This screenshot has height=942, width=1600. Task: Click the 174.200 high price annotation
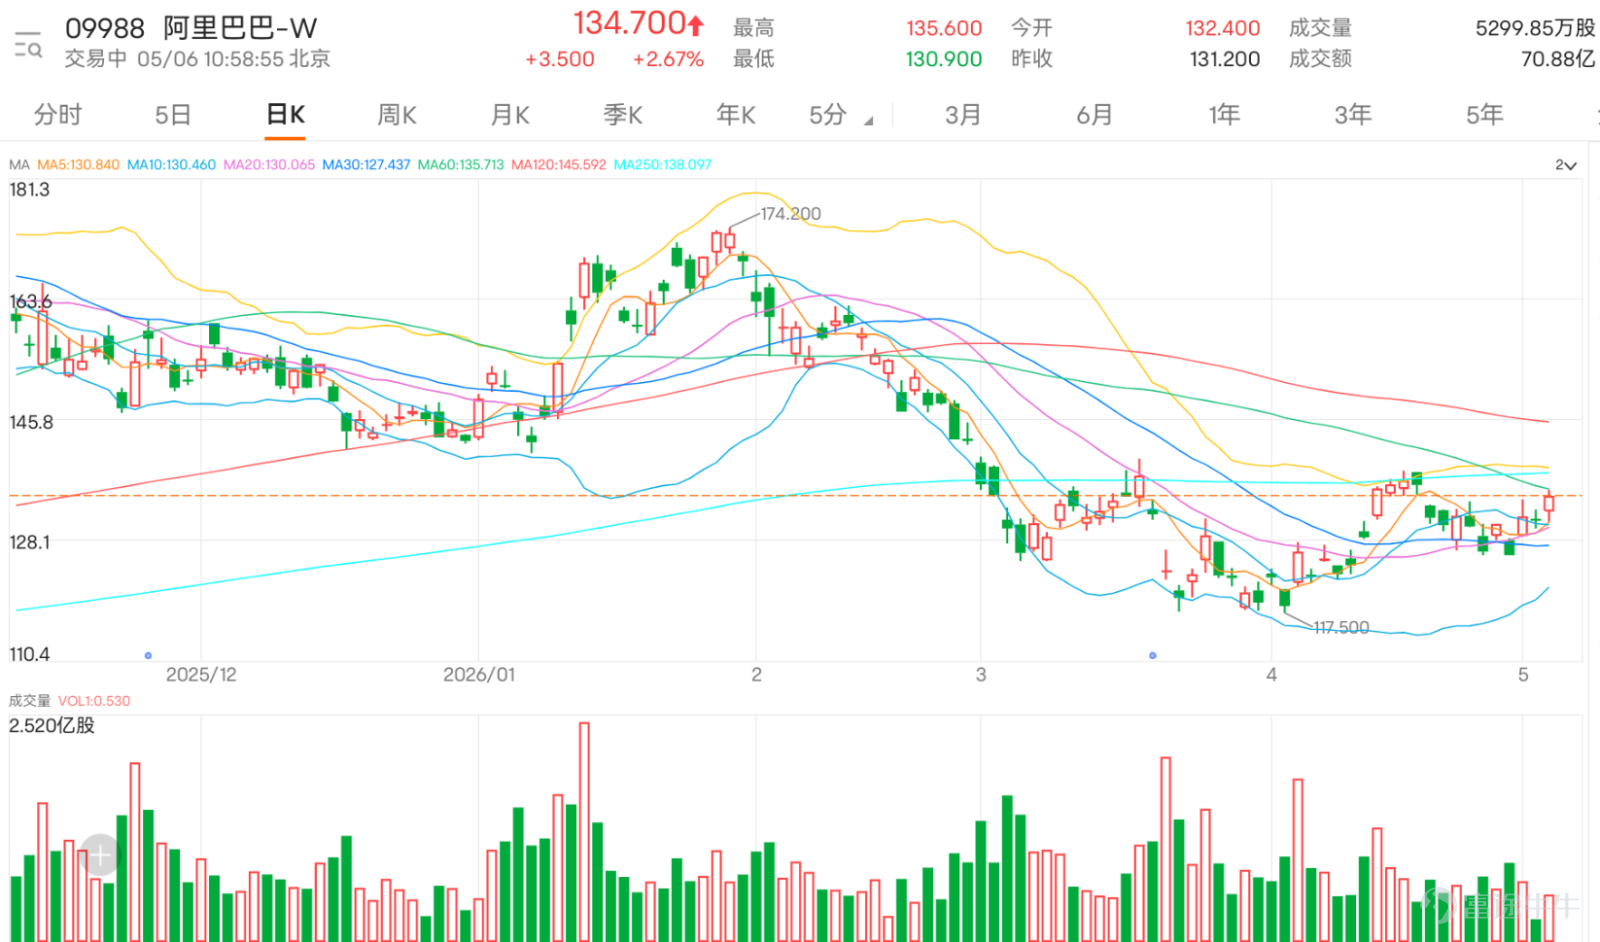click(x=790, y=214)
